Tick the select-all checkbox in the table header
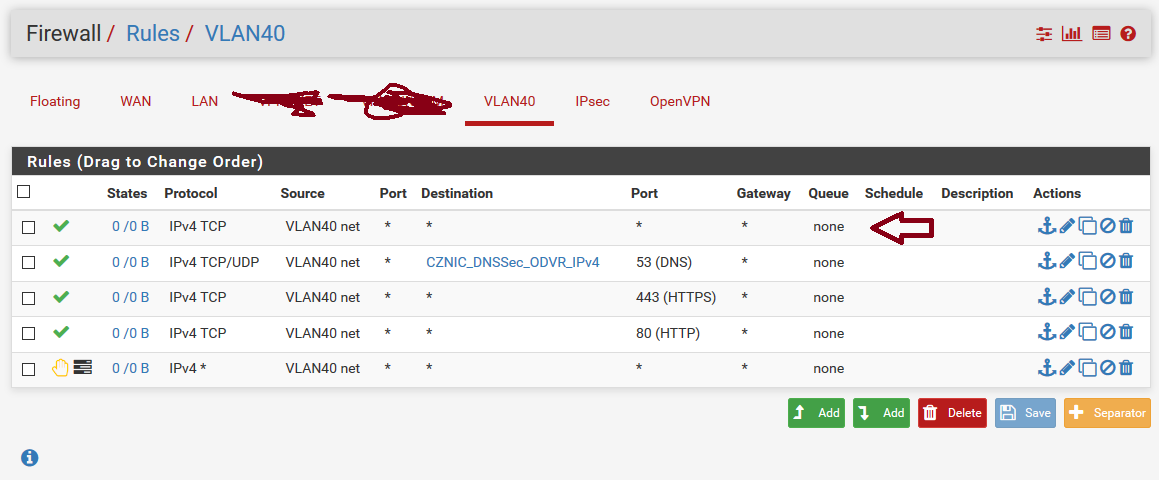1159x480 pixels. 24,192
